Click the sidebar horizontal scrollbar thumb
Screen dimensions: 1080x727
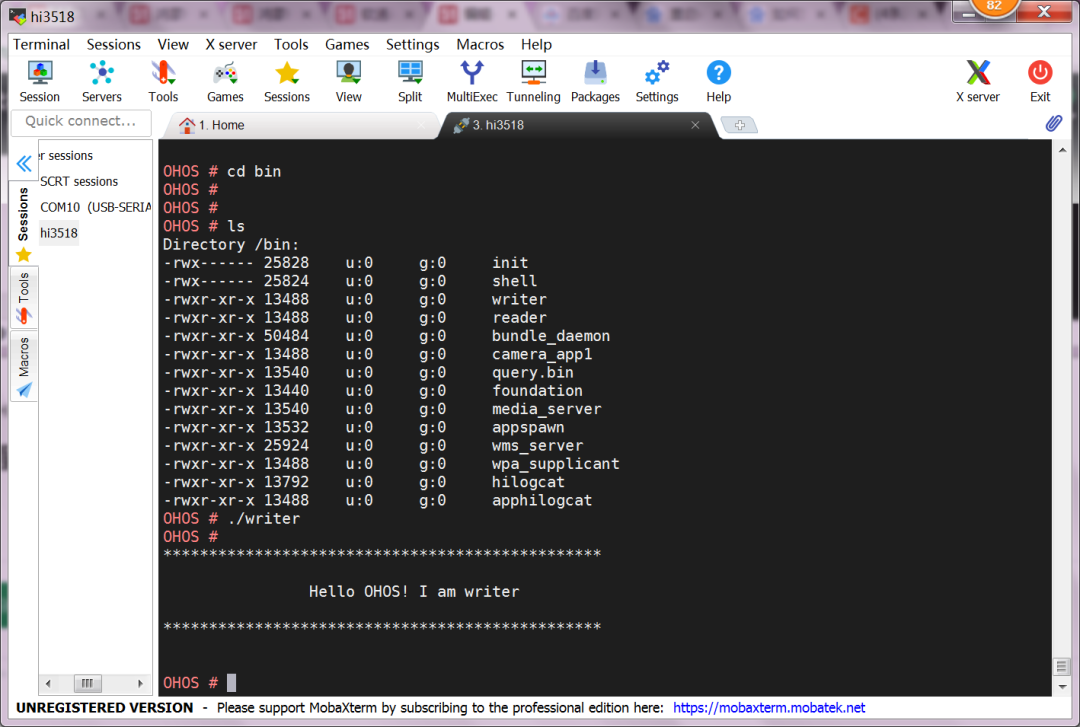pyautogui.click(x=87, y=684)
